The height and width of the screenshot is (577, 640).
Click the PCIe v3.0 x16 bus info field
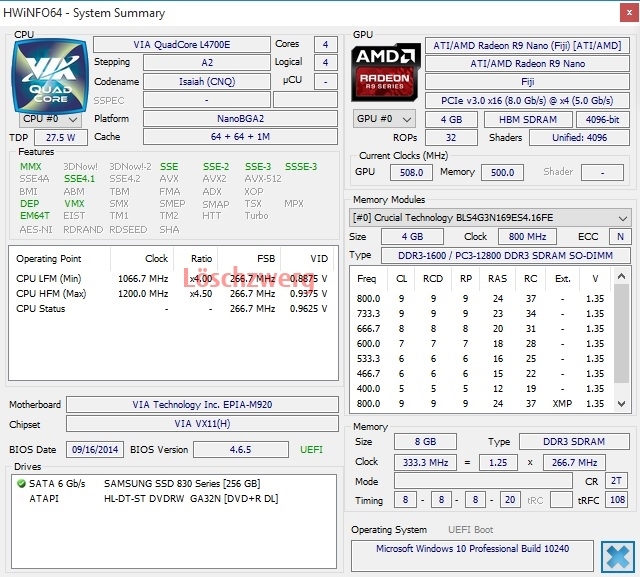(527, 101)
